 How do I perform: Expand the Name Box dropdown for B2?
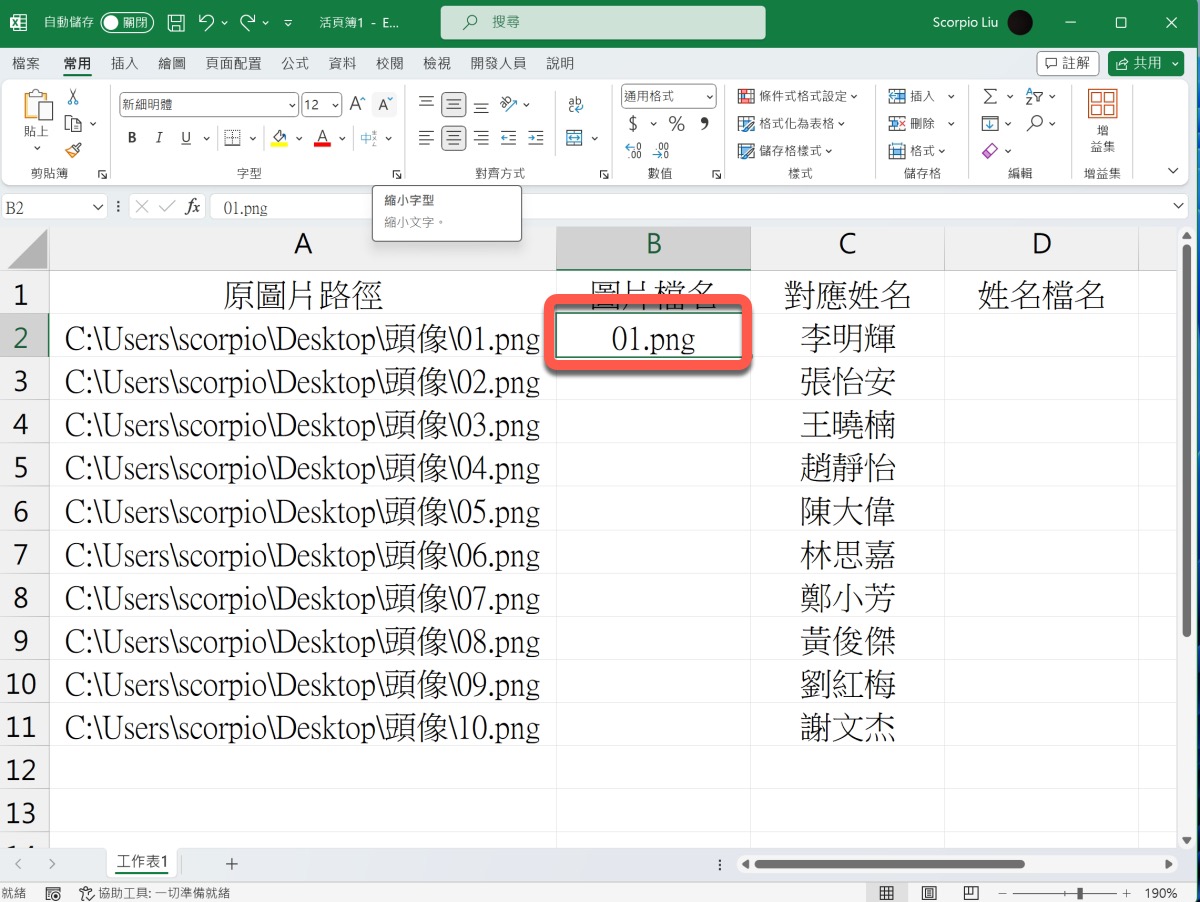click(x=98, y=207)
